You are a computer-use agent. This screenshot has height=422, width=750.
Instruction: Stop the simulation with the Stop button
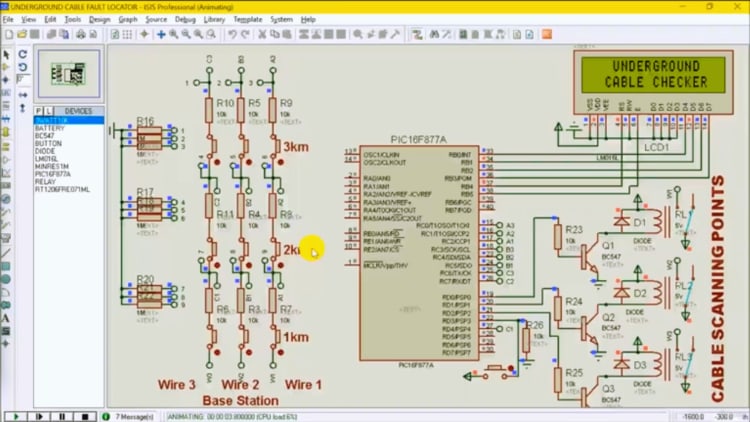85,417
